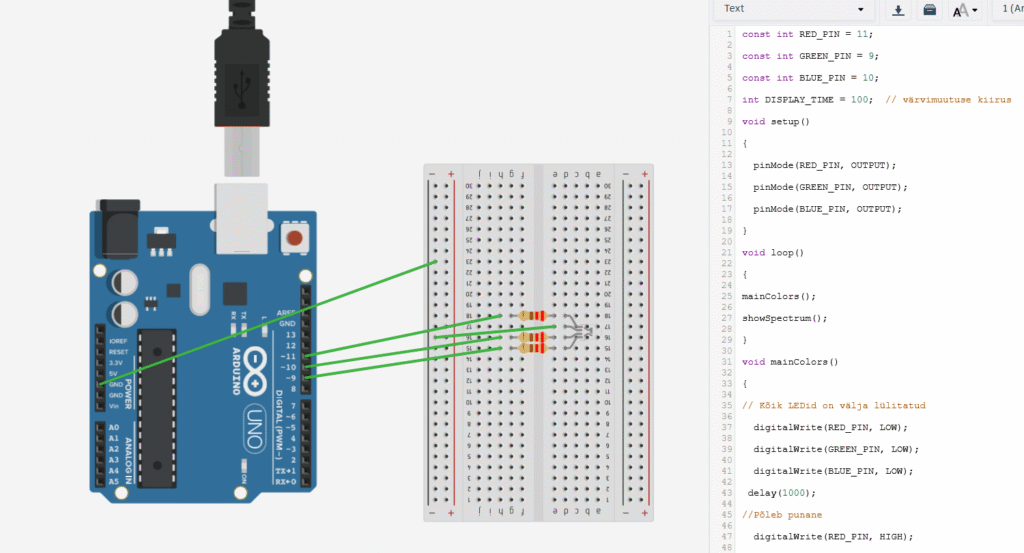Click on the showSpectrum(); code line
The width and height of the screenshot is (1024, 553).
784,318
